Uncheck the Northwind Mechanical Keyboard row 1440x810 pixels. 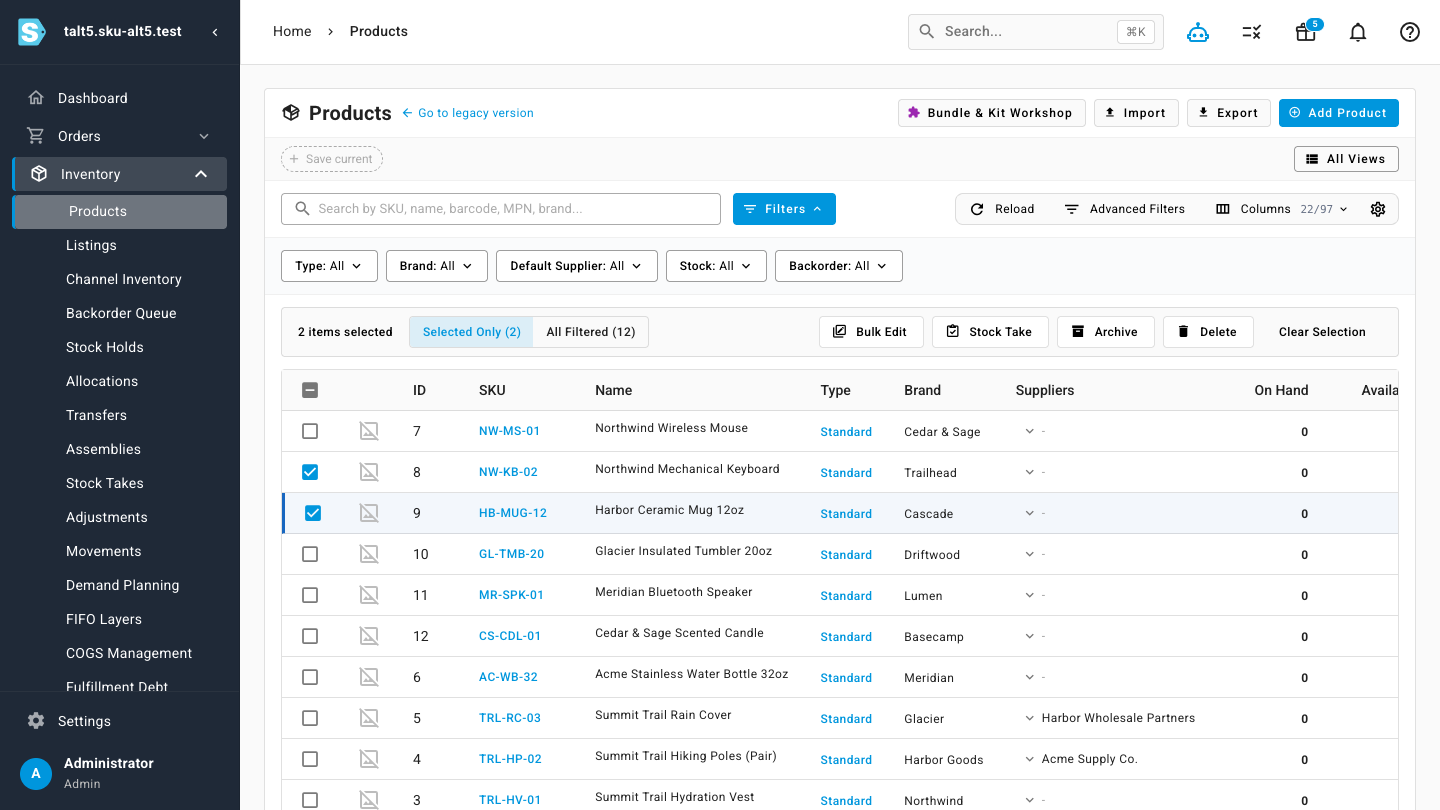pyautogui.click(x=310, y=472)
